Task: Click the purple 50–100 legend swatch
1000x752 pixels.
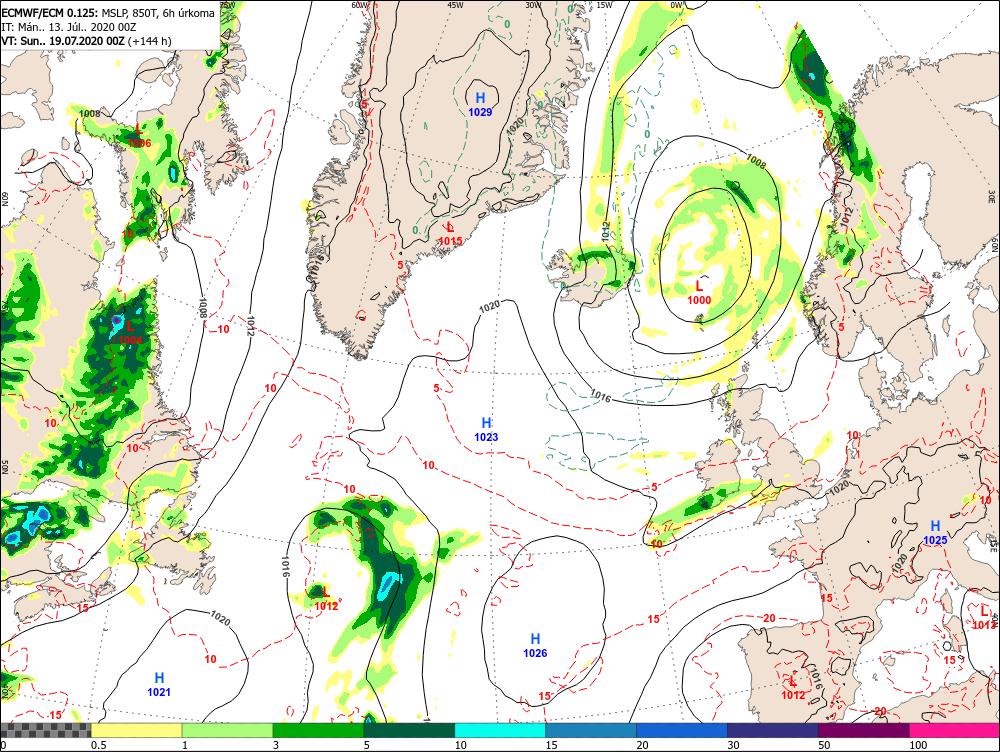Action: (864, 730)
